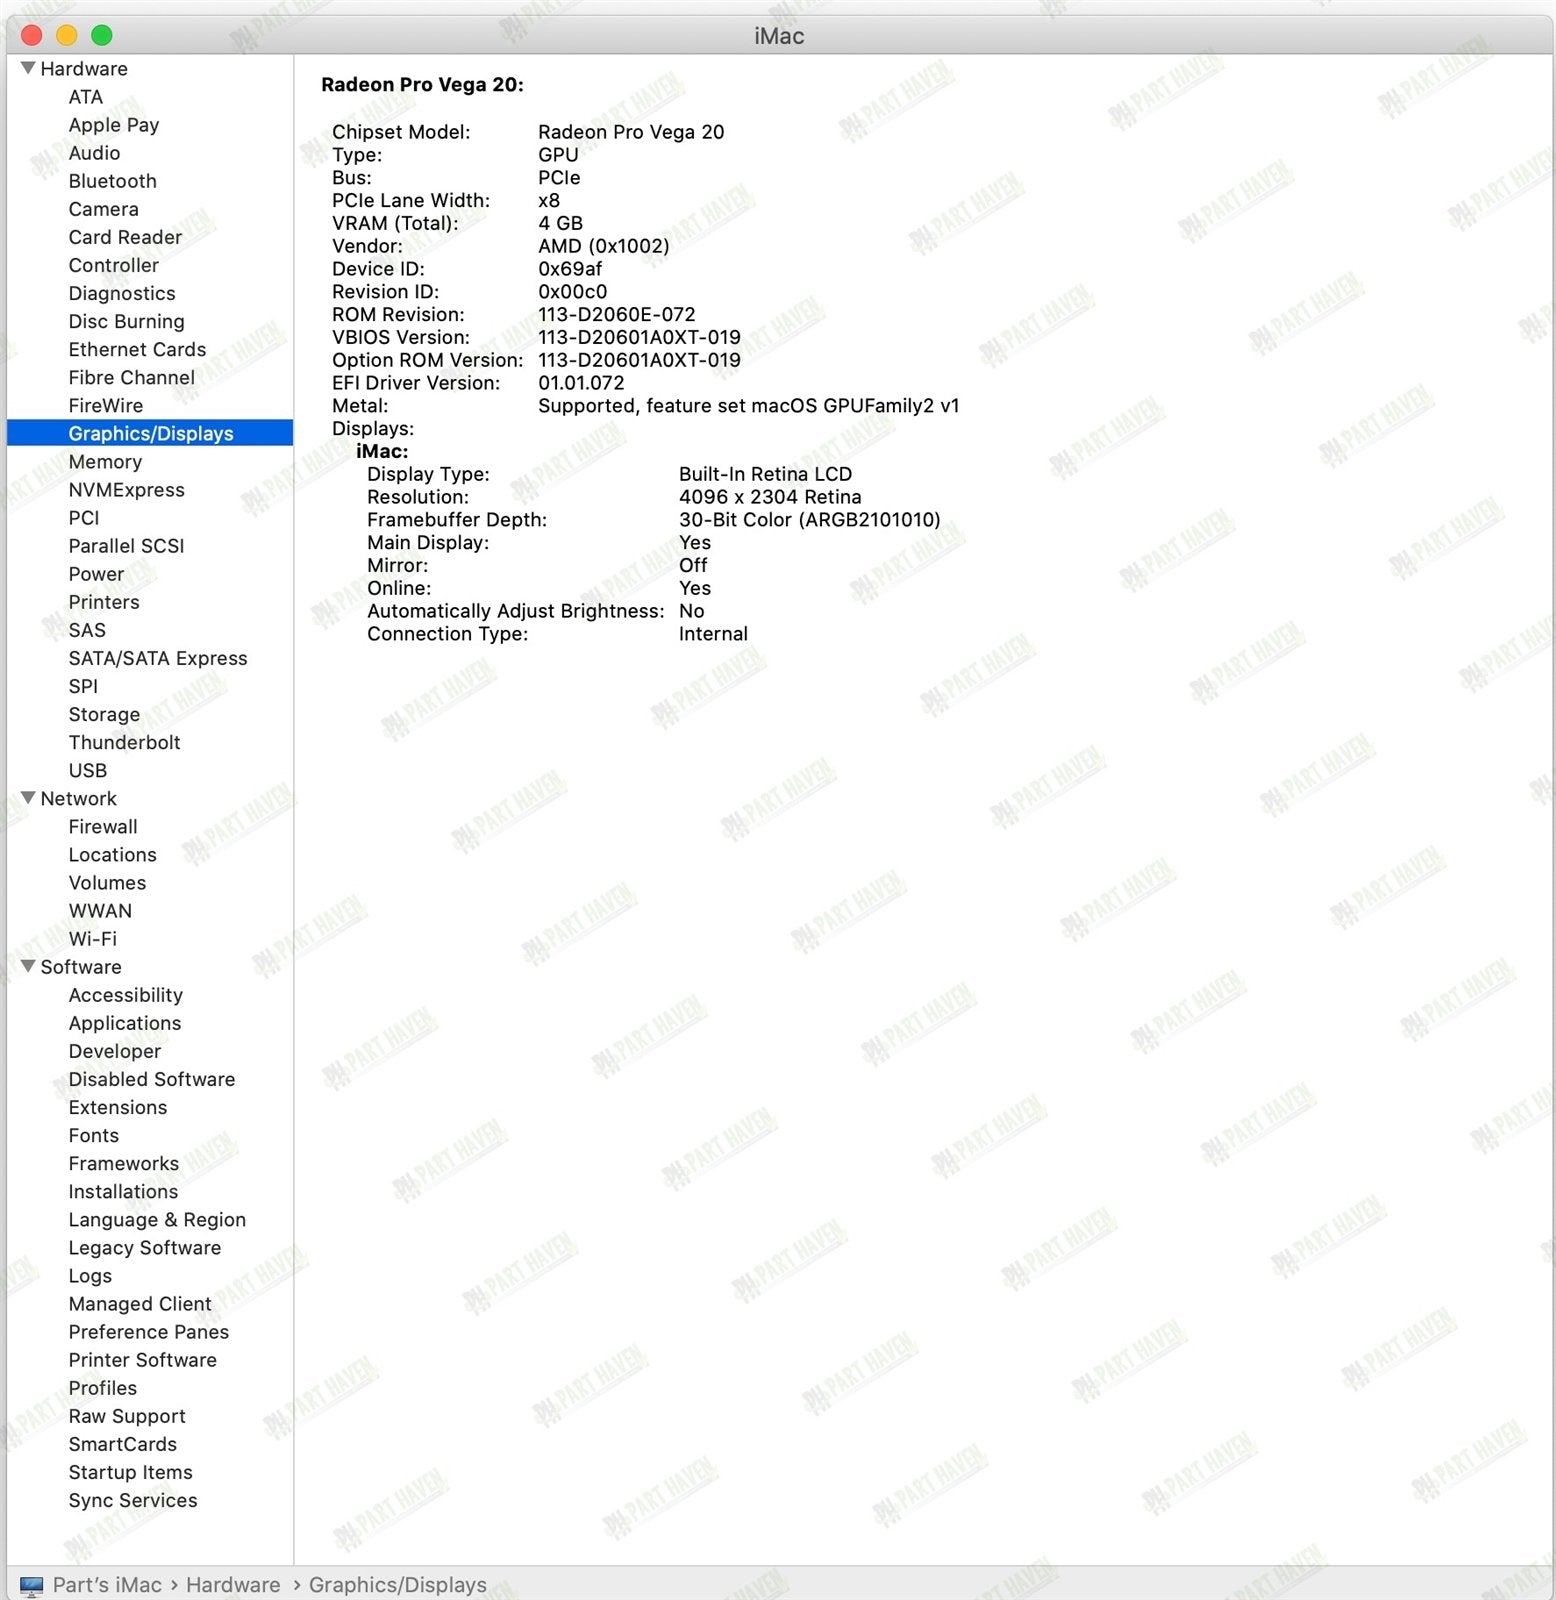Collapse the Software disclosure triangle

(x=28, y=966)
